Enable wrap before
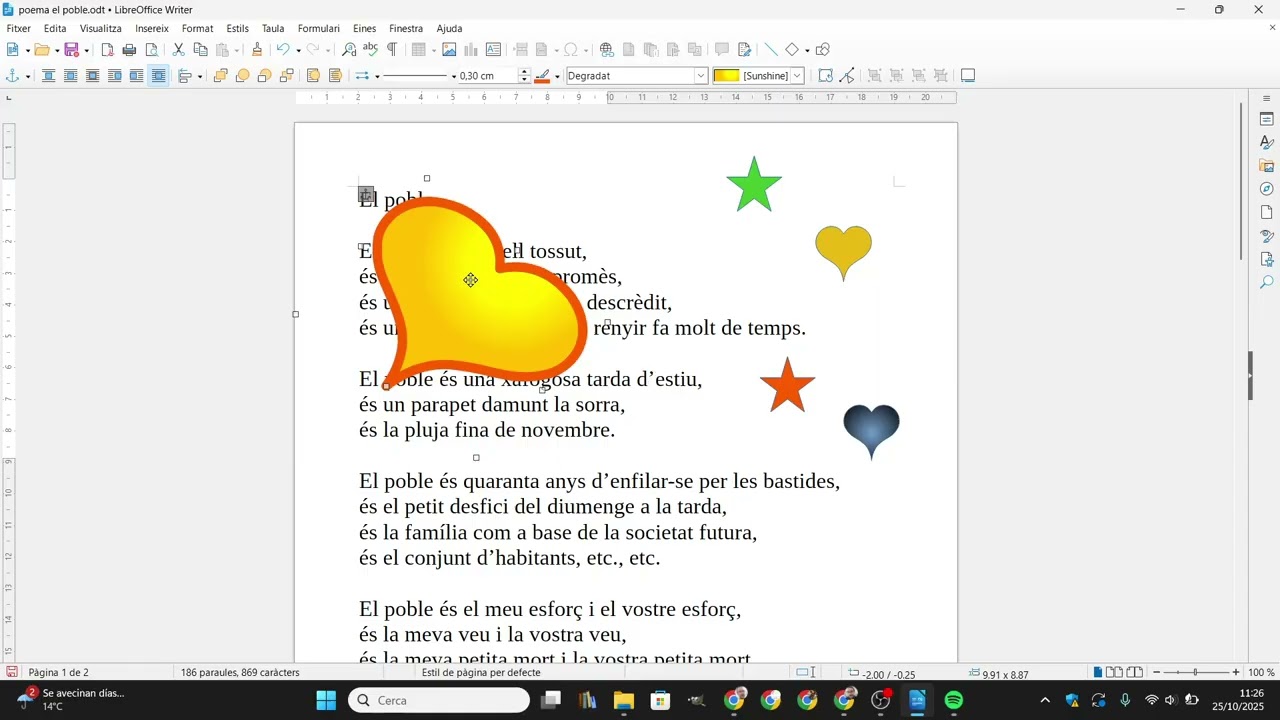This screenshot has height=720, width=1280. (x=114, y=76)
